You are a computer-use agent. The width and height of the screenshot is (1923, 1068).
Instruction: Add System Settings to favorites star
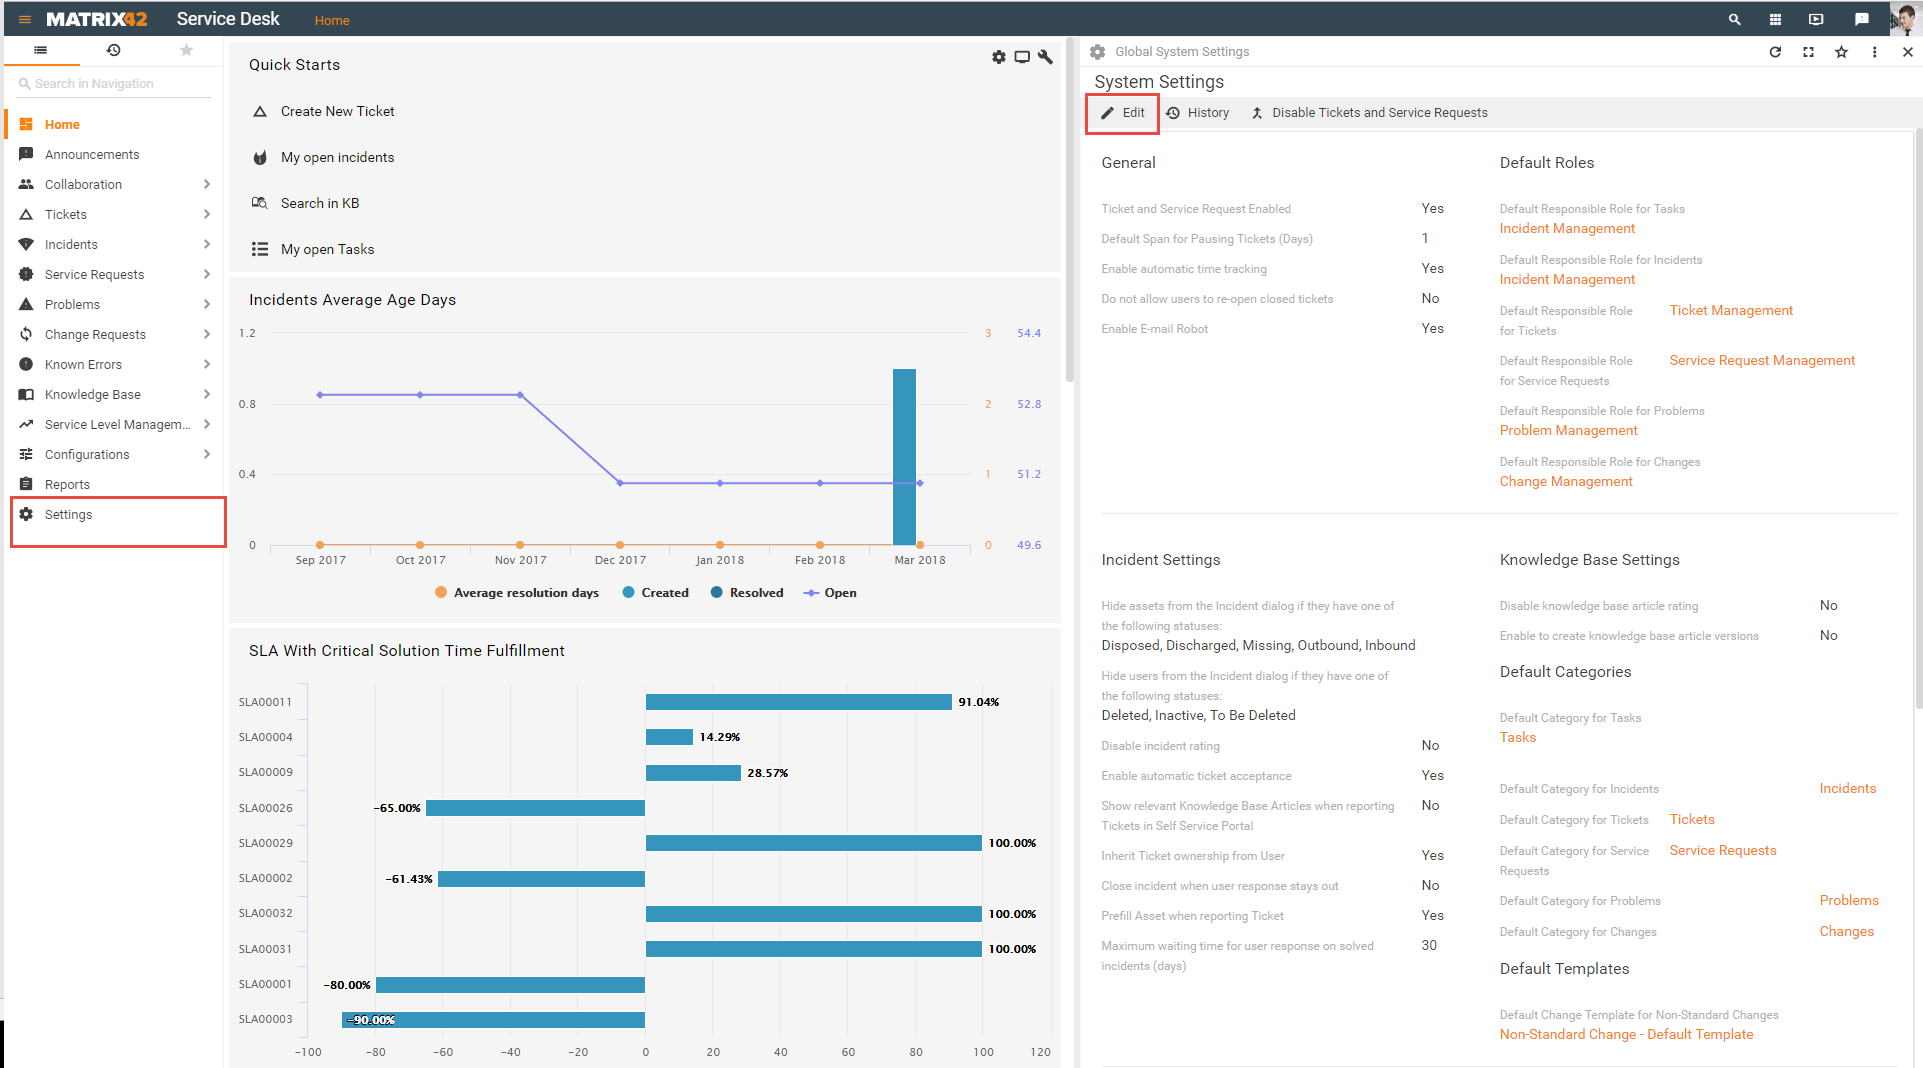point(1841,52)
